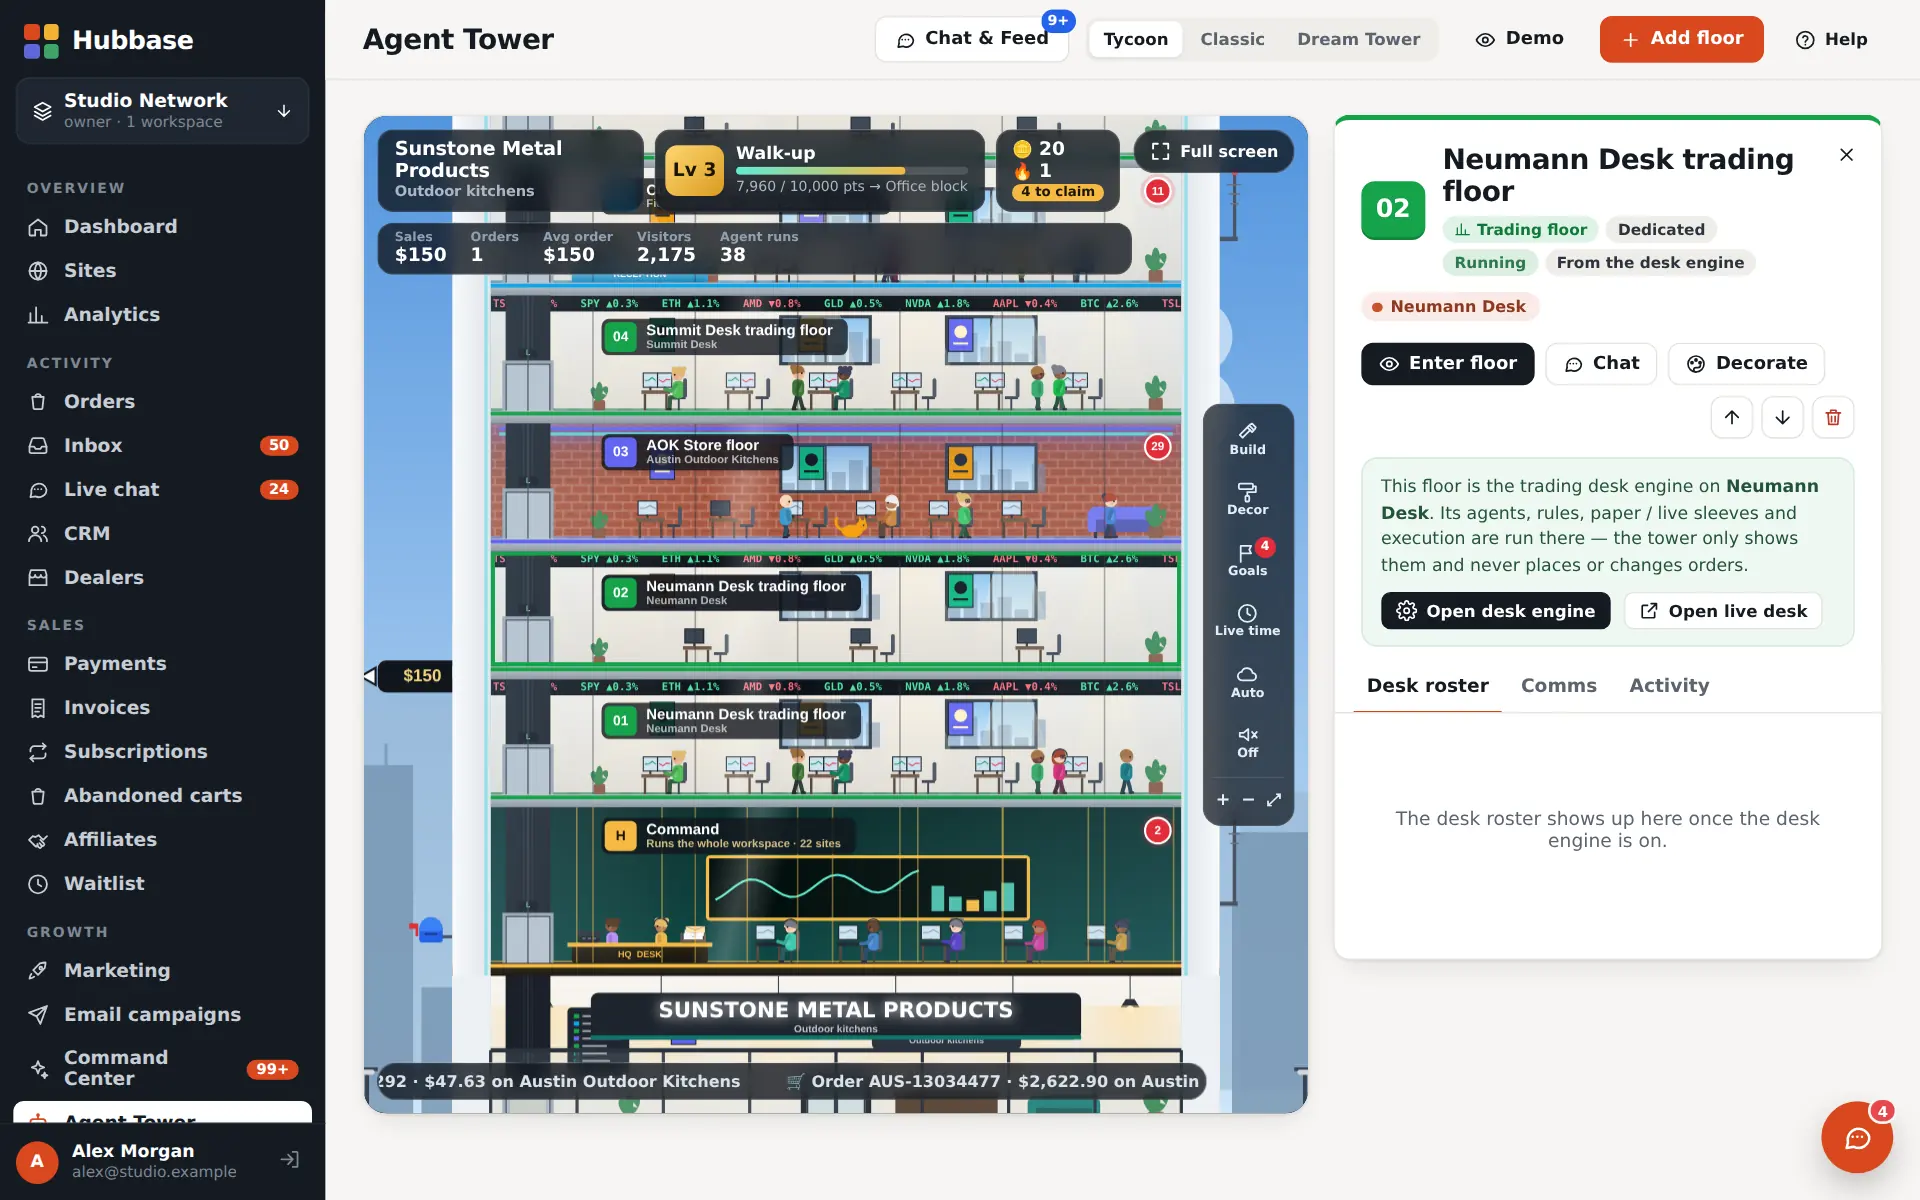Open Chat & Feed panel
The image size is (1920, 1200).
(x=972, y=39)
